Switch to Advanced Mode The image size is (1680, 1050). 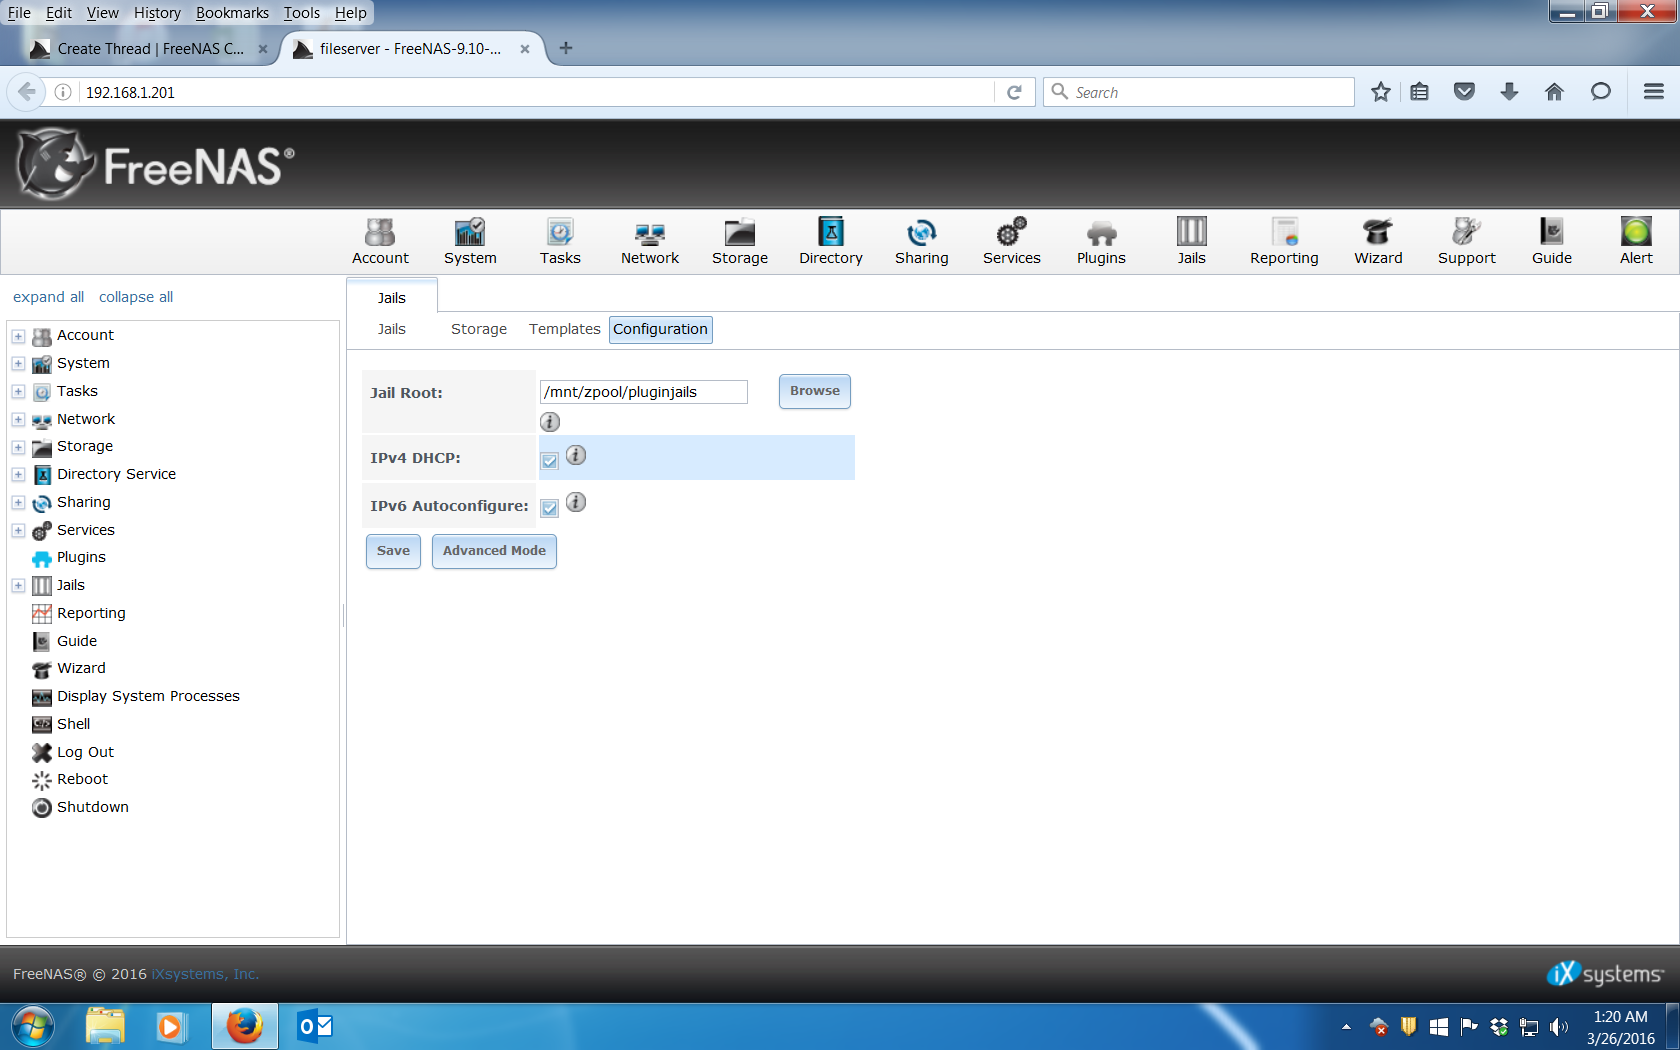pyautogui.click(x=494, y=551)
